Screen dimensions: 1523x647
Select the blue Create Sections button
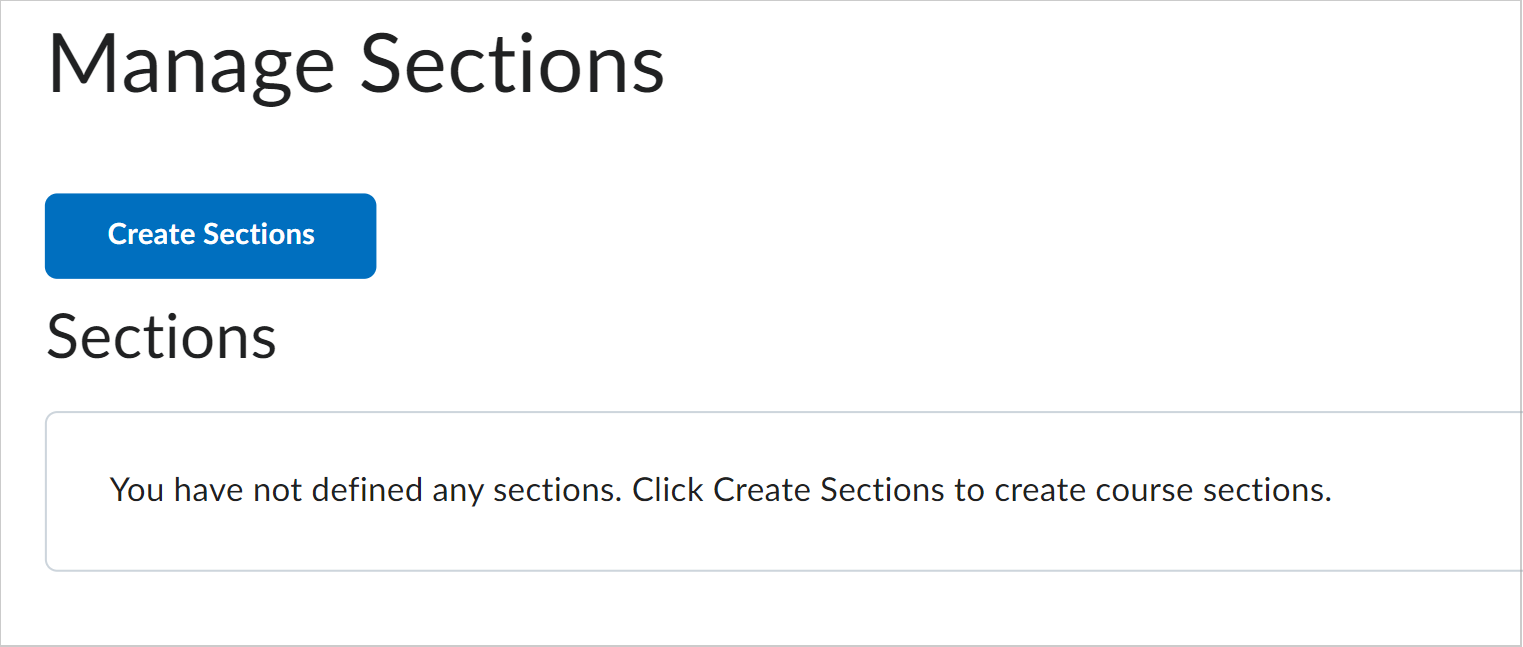[210, 235]
